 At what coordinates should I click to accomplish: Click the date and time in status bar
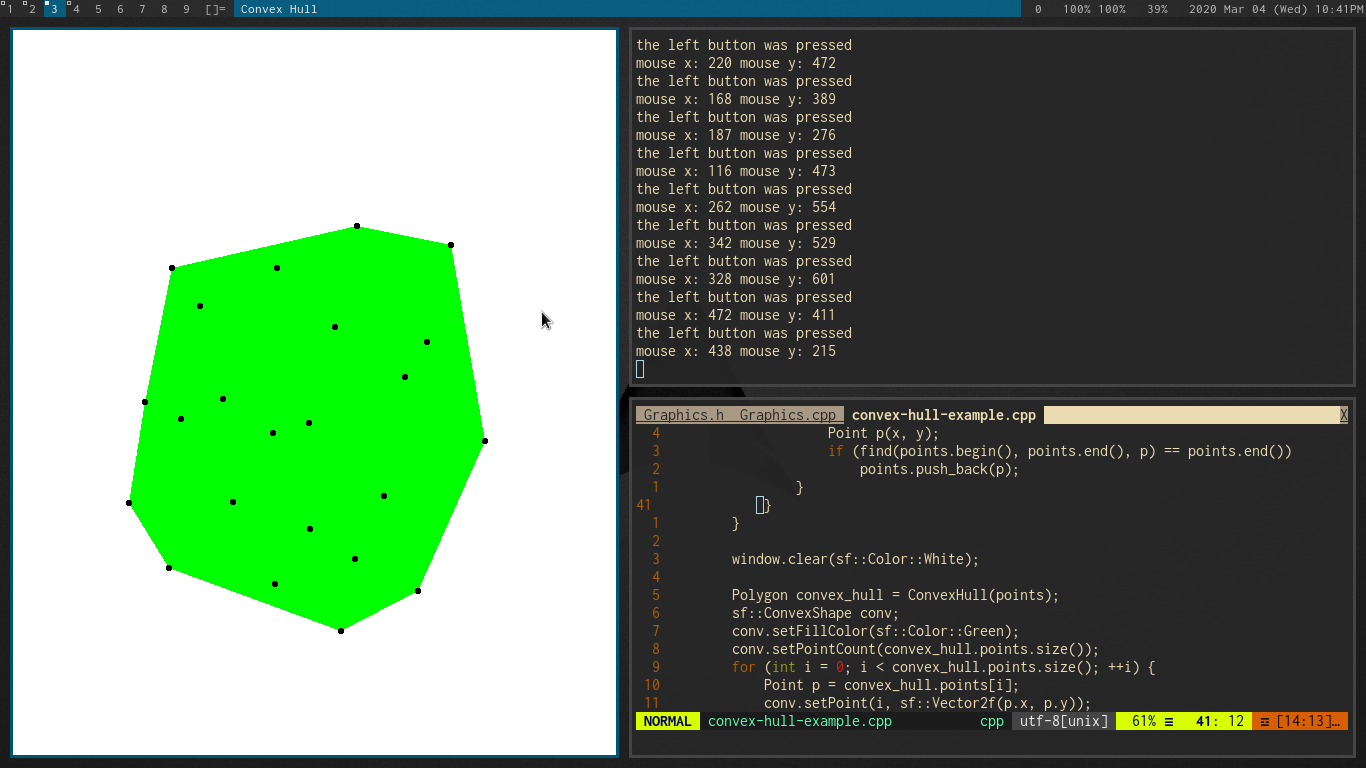point(1276,9)
